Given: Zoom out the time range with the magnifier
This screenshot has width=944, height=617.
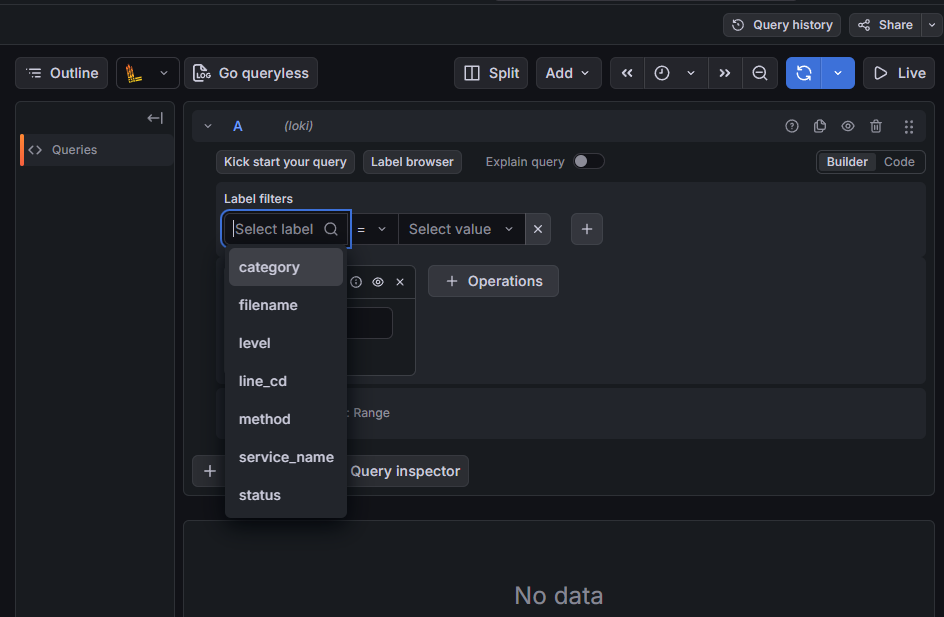Looking at the screenshot, I should (x=760, y=72).
